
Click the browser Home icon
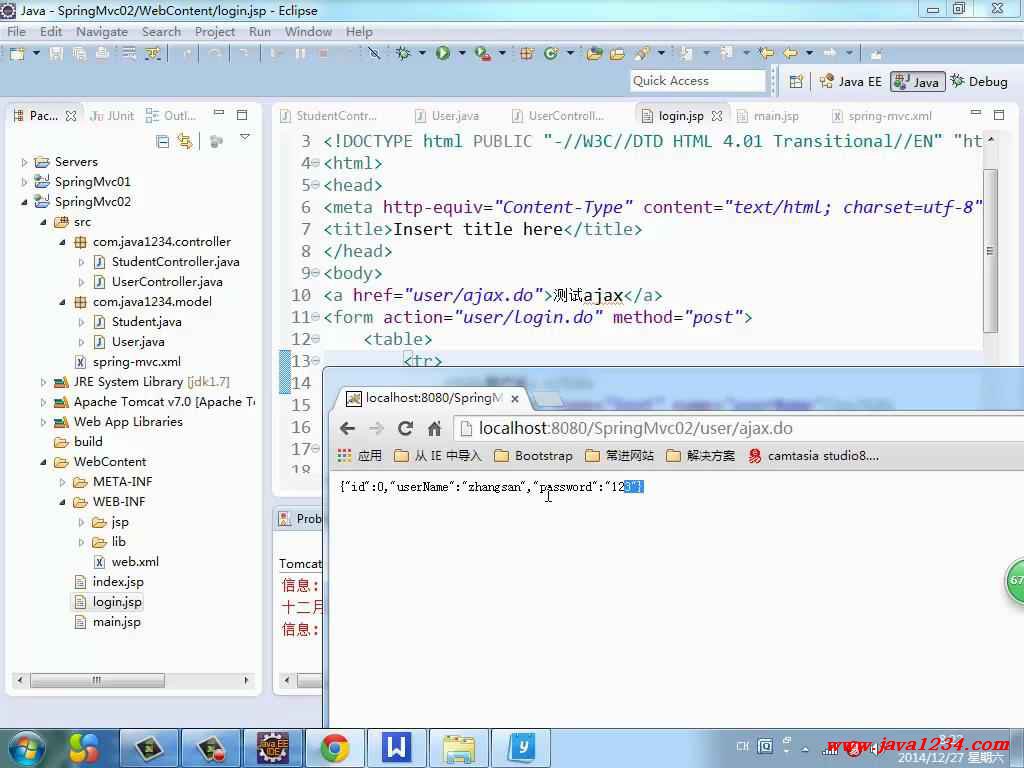pos(434,428)
